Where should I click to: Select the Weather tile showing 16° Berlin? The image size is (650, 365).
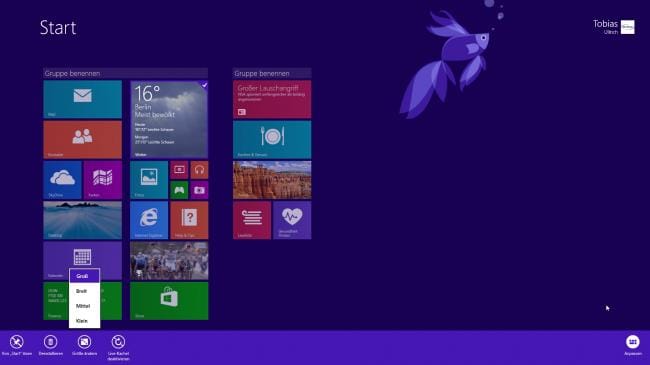(169, 119)
